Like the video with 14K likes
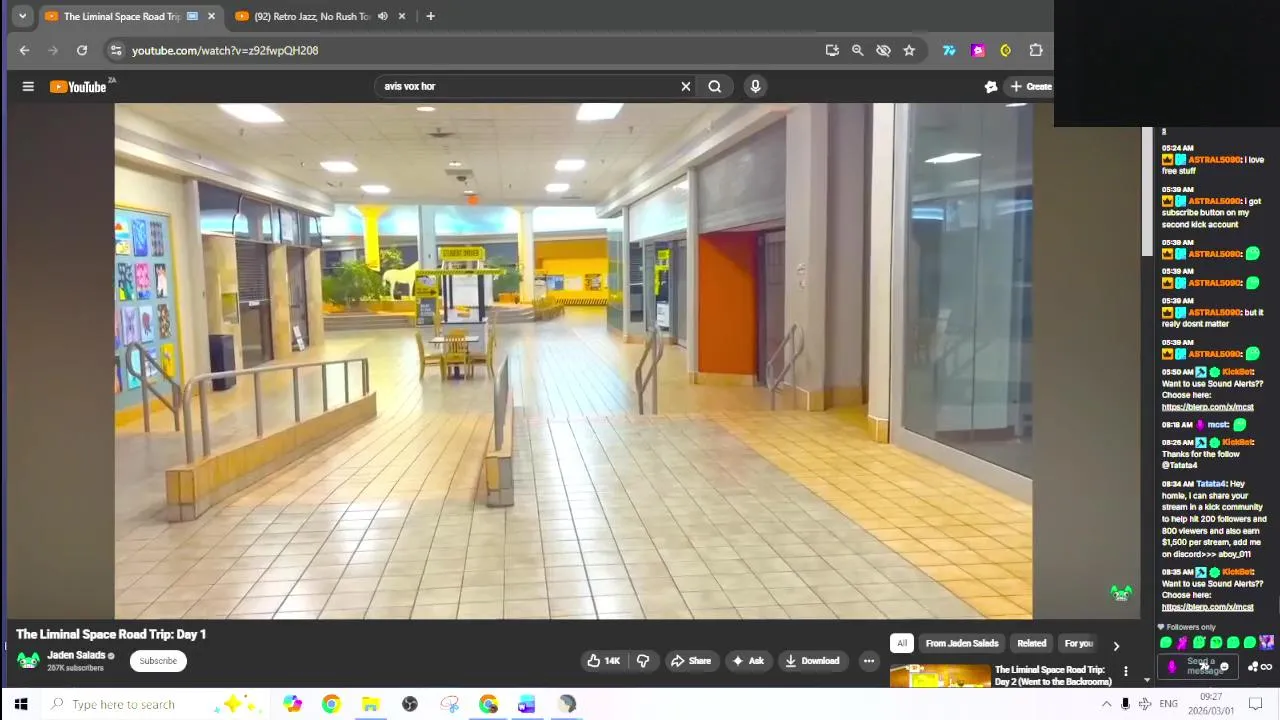The image size is (1280, 720). [x=603, y=661]
